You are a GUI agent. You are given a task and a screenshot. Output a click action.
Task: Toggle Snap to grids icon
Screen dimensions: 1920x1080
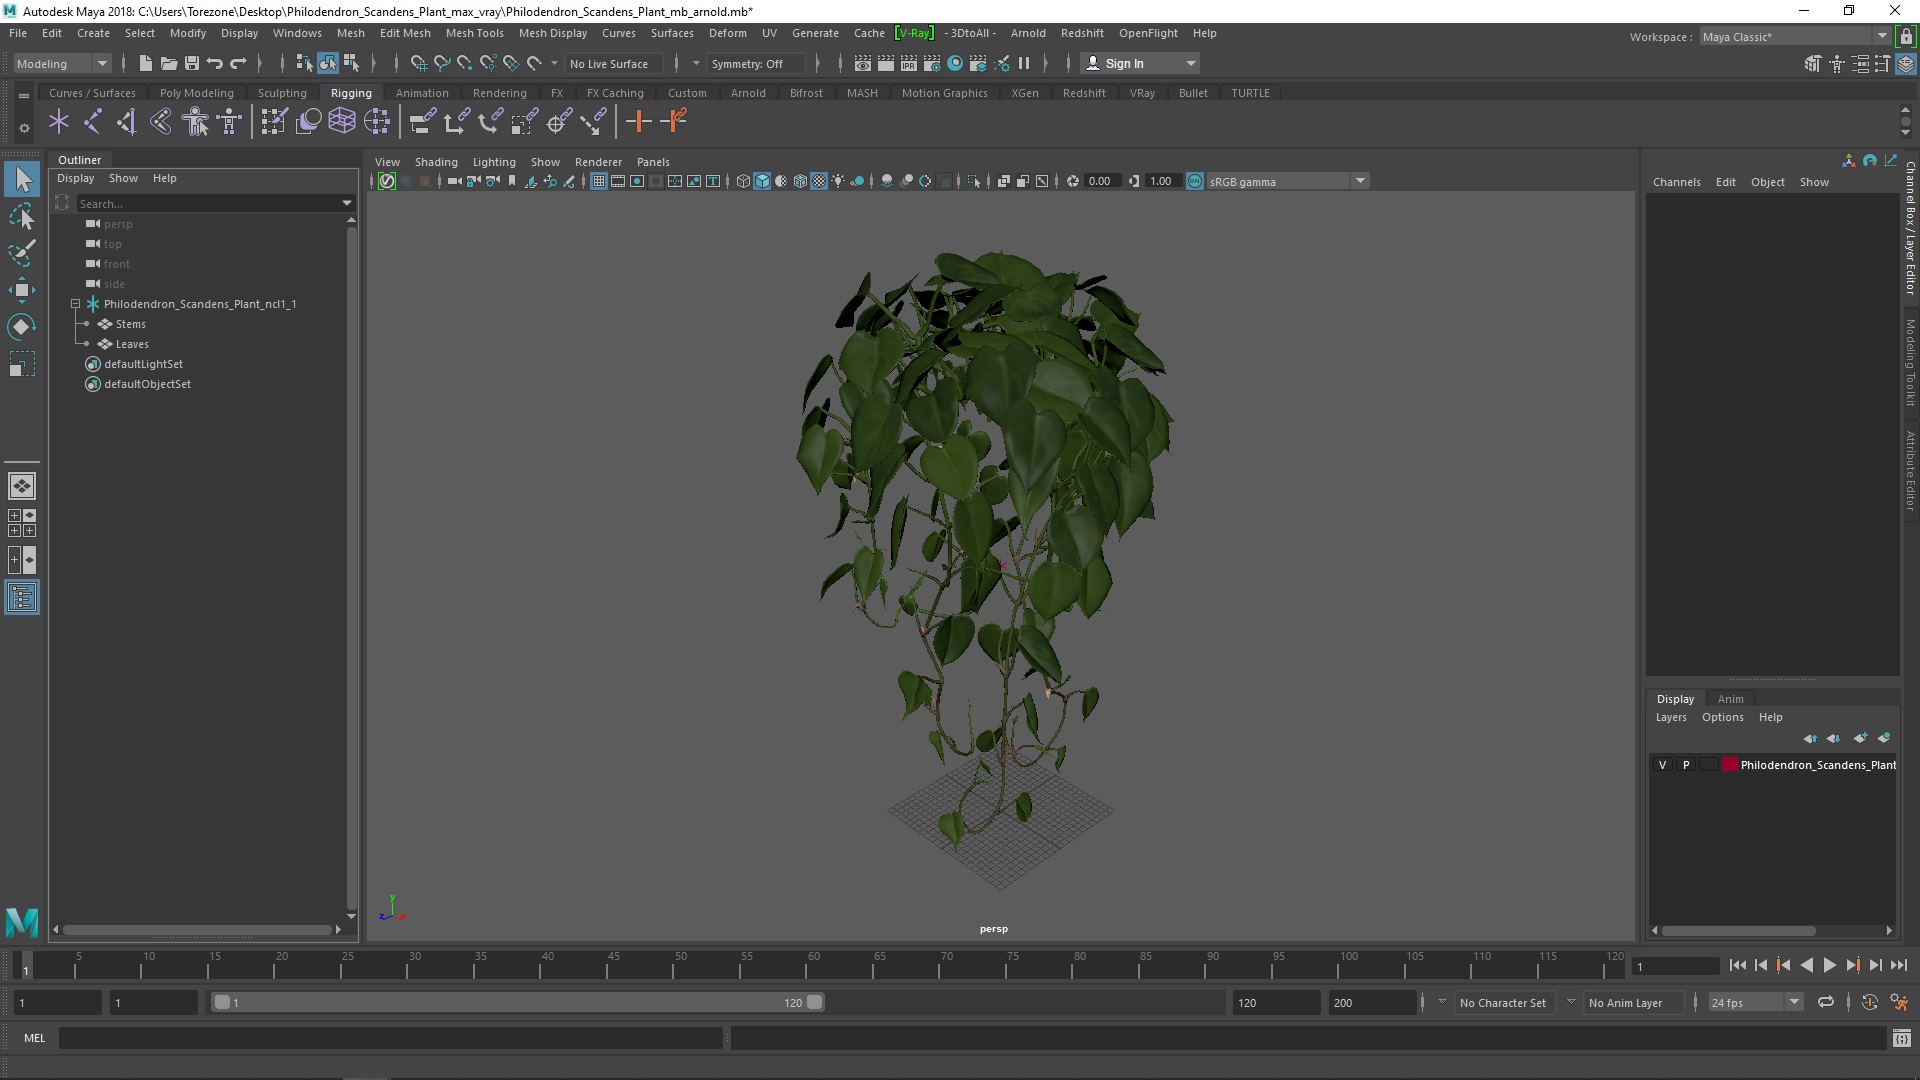(418, 63)
